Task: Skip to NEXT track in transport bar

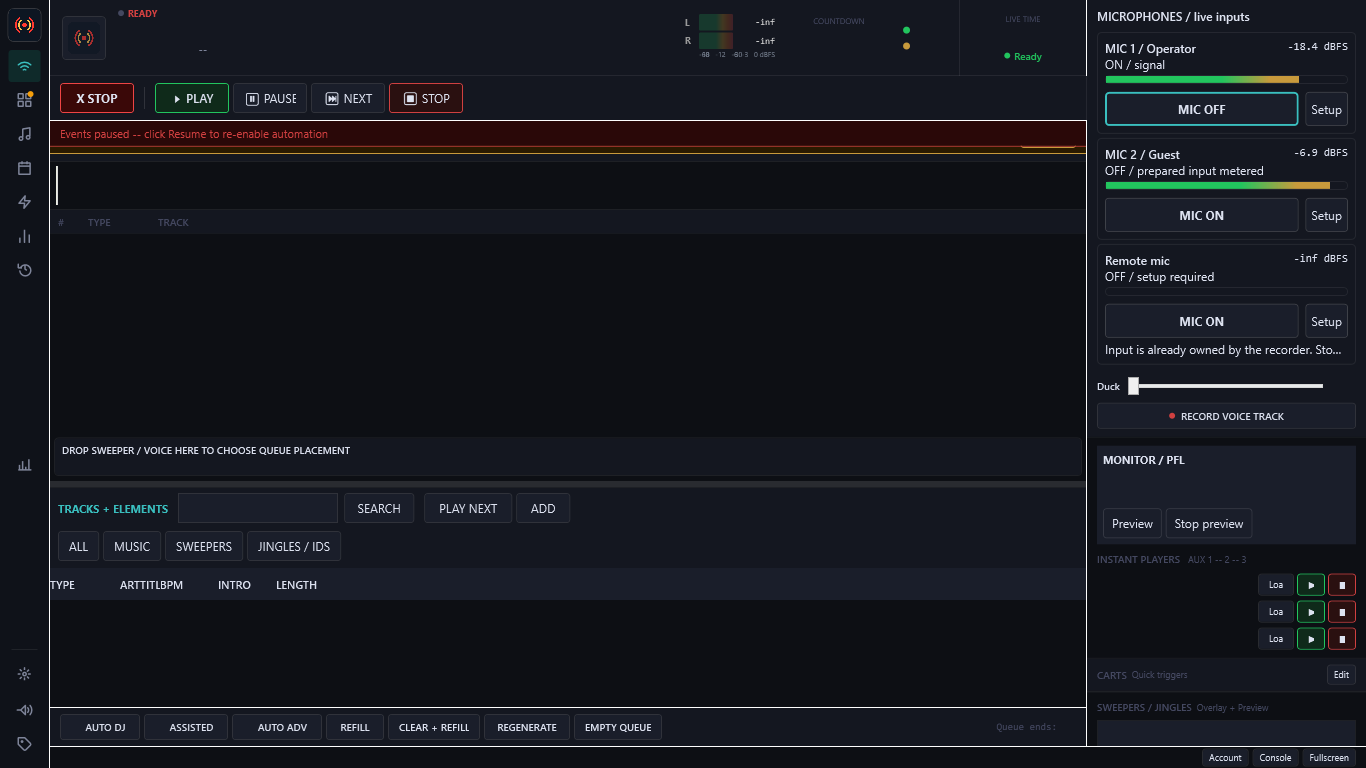Action: pyautogui.click(x=348, y=98)
